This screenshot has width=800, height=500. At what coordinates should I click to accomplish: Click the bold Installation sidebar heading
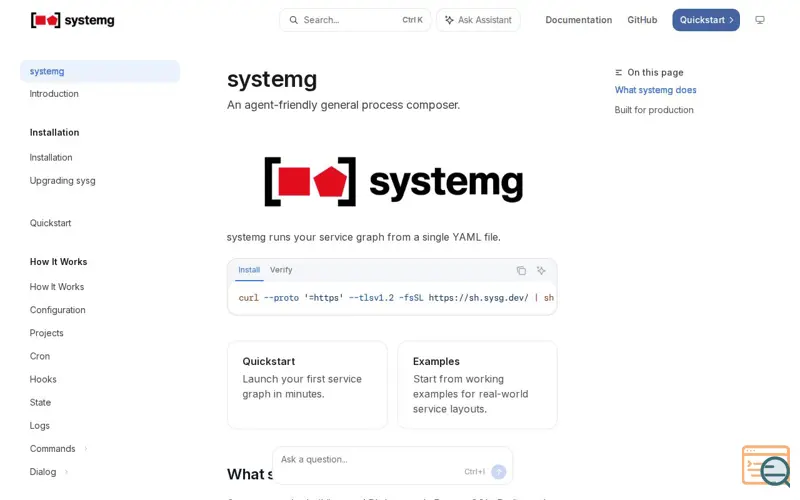(x=55, y=133)
